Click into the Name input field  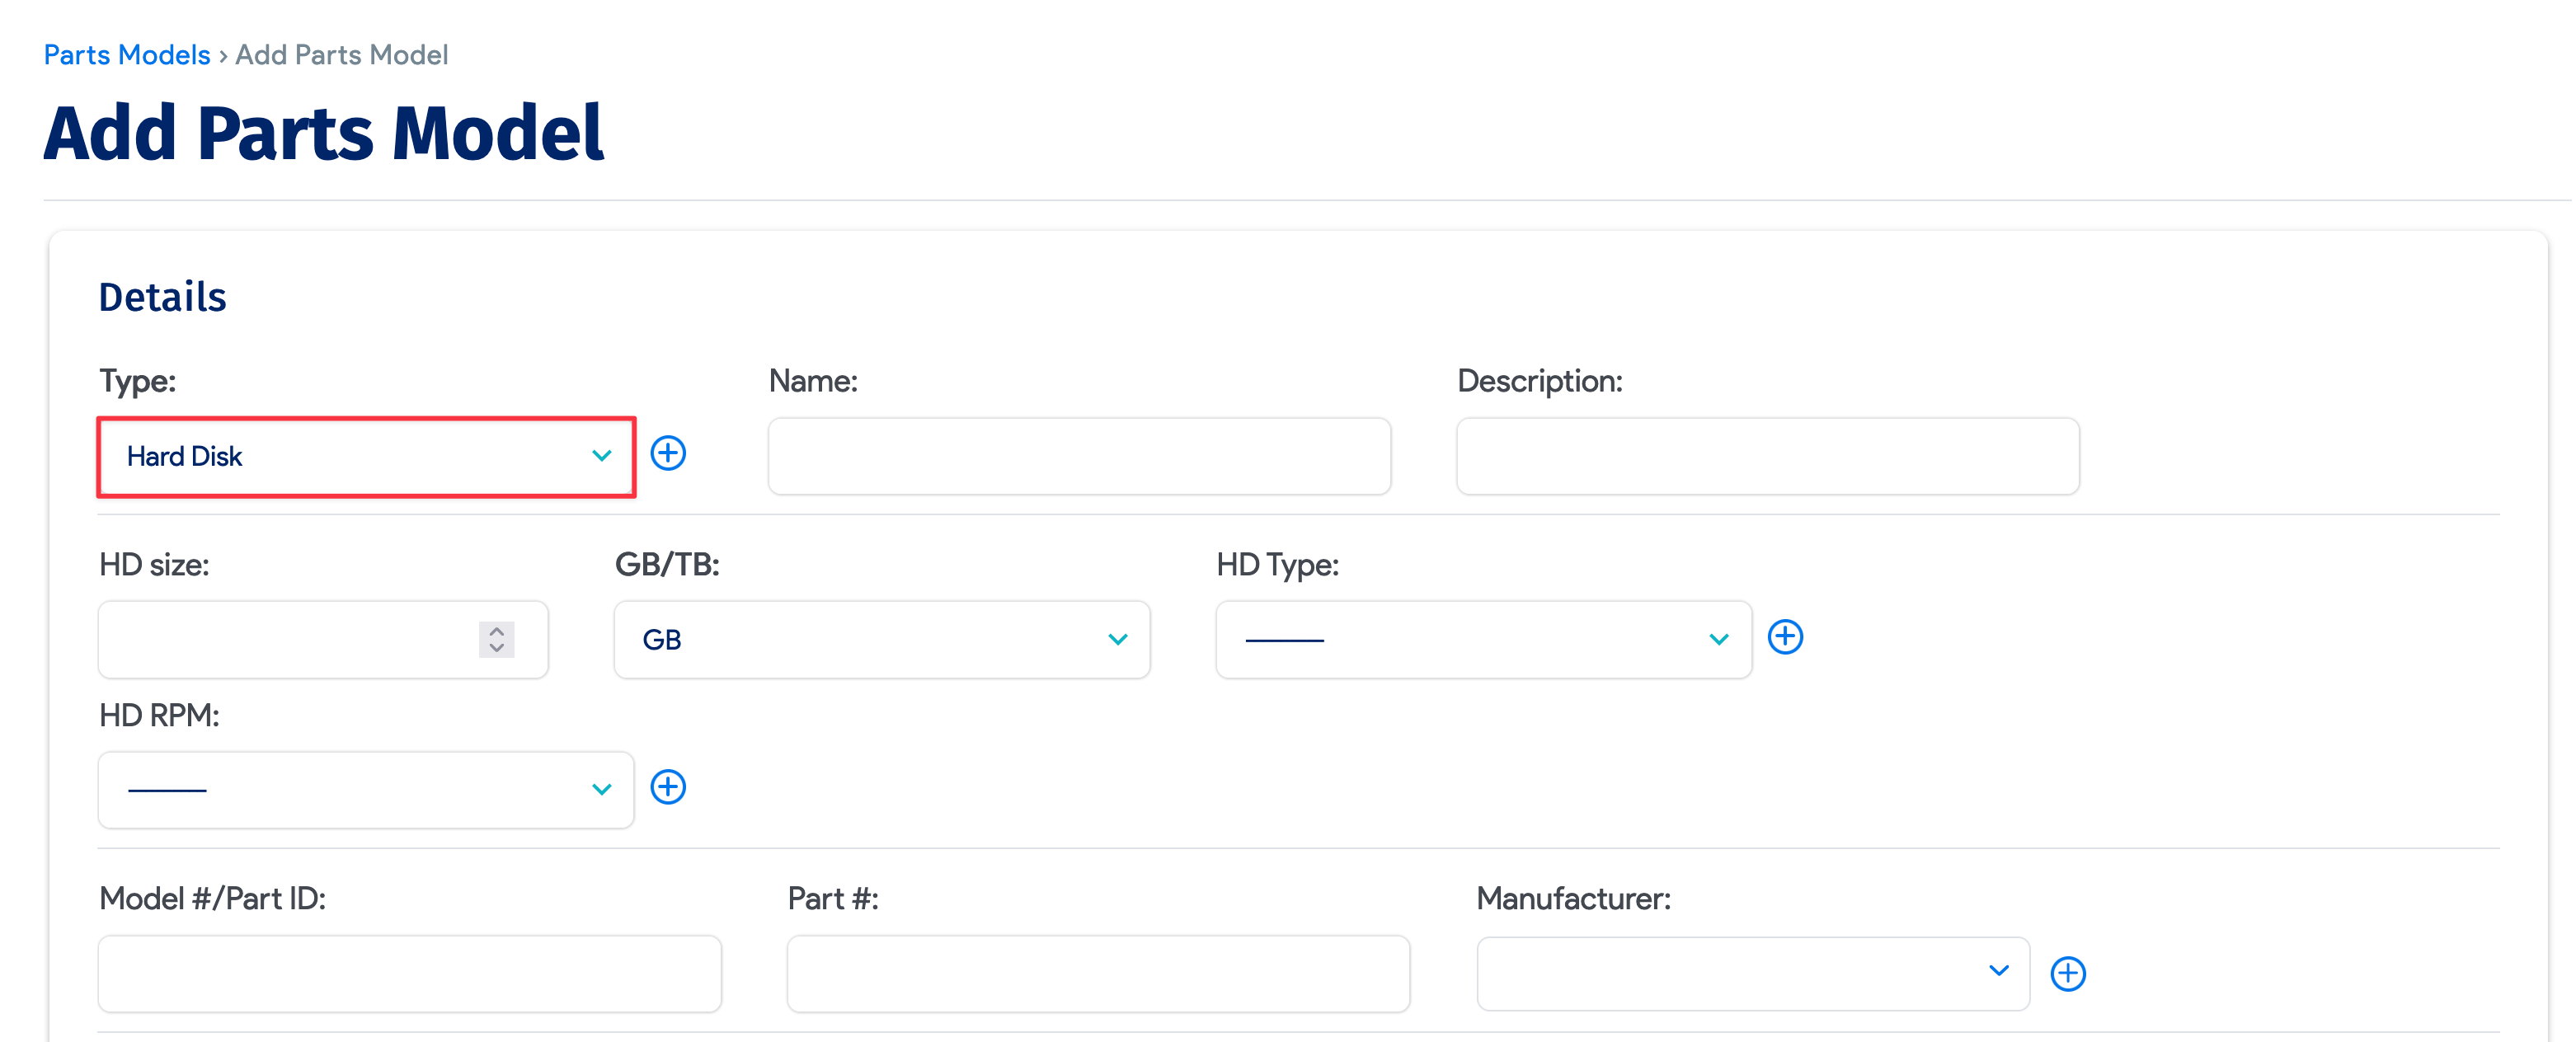click(1078, 456)
